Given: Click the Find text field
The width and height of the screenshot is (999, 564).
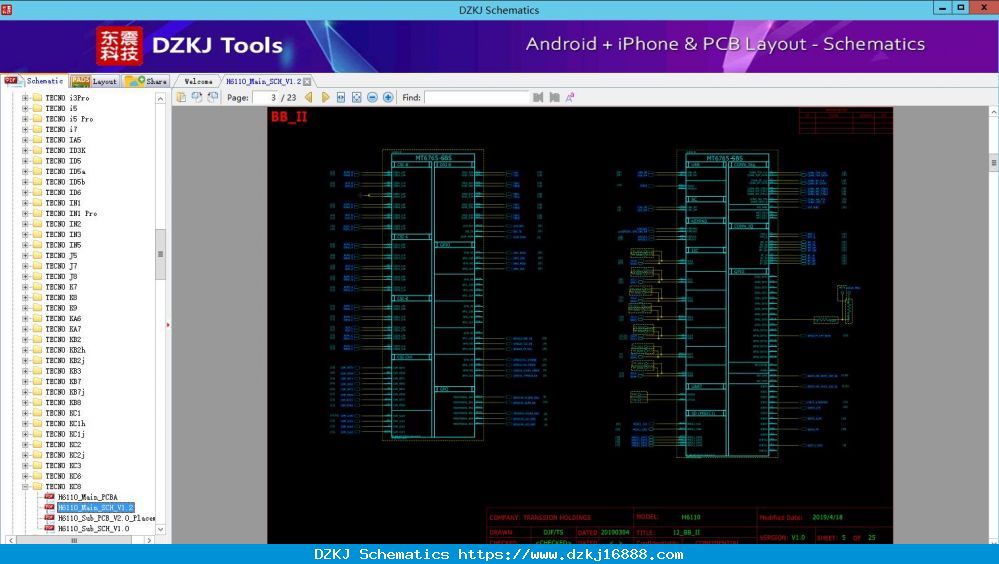Looking at the screenshot, I should click(477, 98).
